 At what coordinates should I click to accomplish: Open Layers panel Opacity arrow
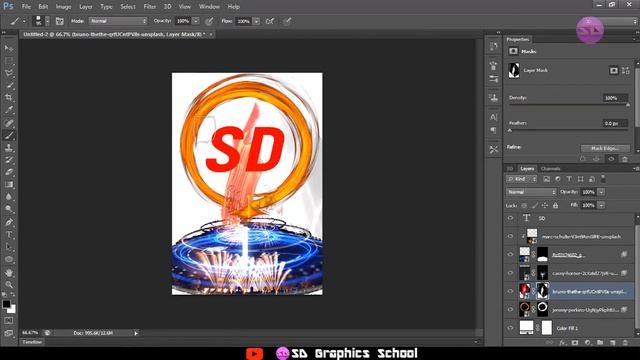(x=601, y=192)
